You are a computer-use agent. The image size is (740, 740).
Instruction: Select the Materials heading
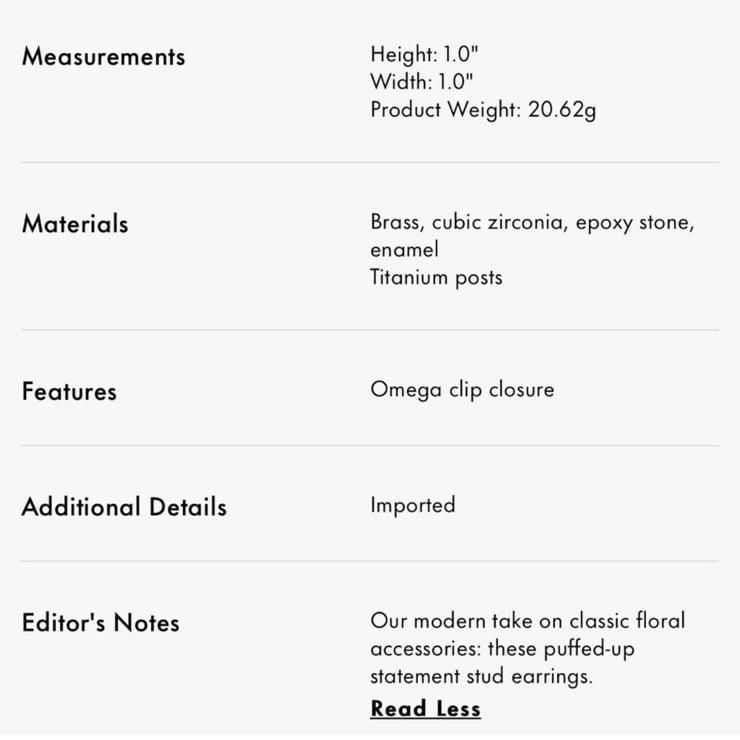[x=75, y=224]
